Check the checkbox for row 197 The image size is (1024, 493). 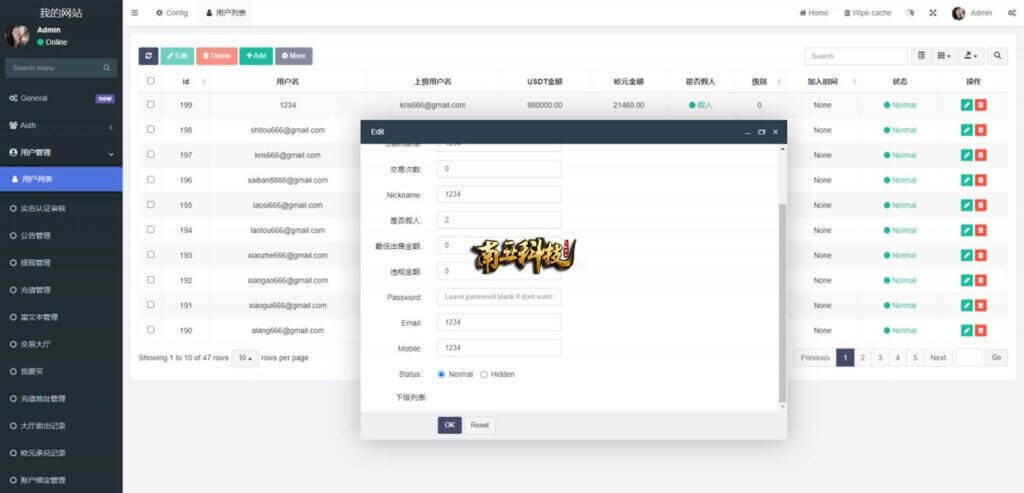pyautogui.click(x=151, y=154)
